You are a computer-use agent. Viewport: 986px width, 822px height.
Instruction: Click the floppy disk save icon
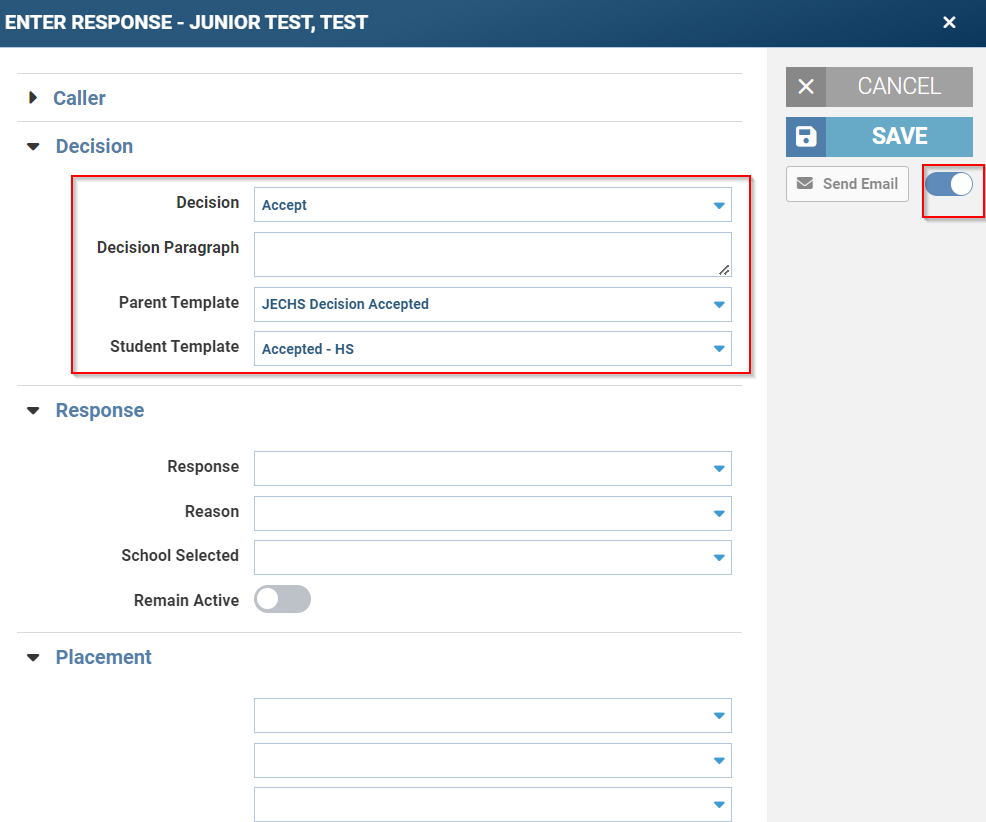[x=806, y=136]
